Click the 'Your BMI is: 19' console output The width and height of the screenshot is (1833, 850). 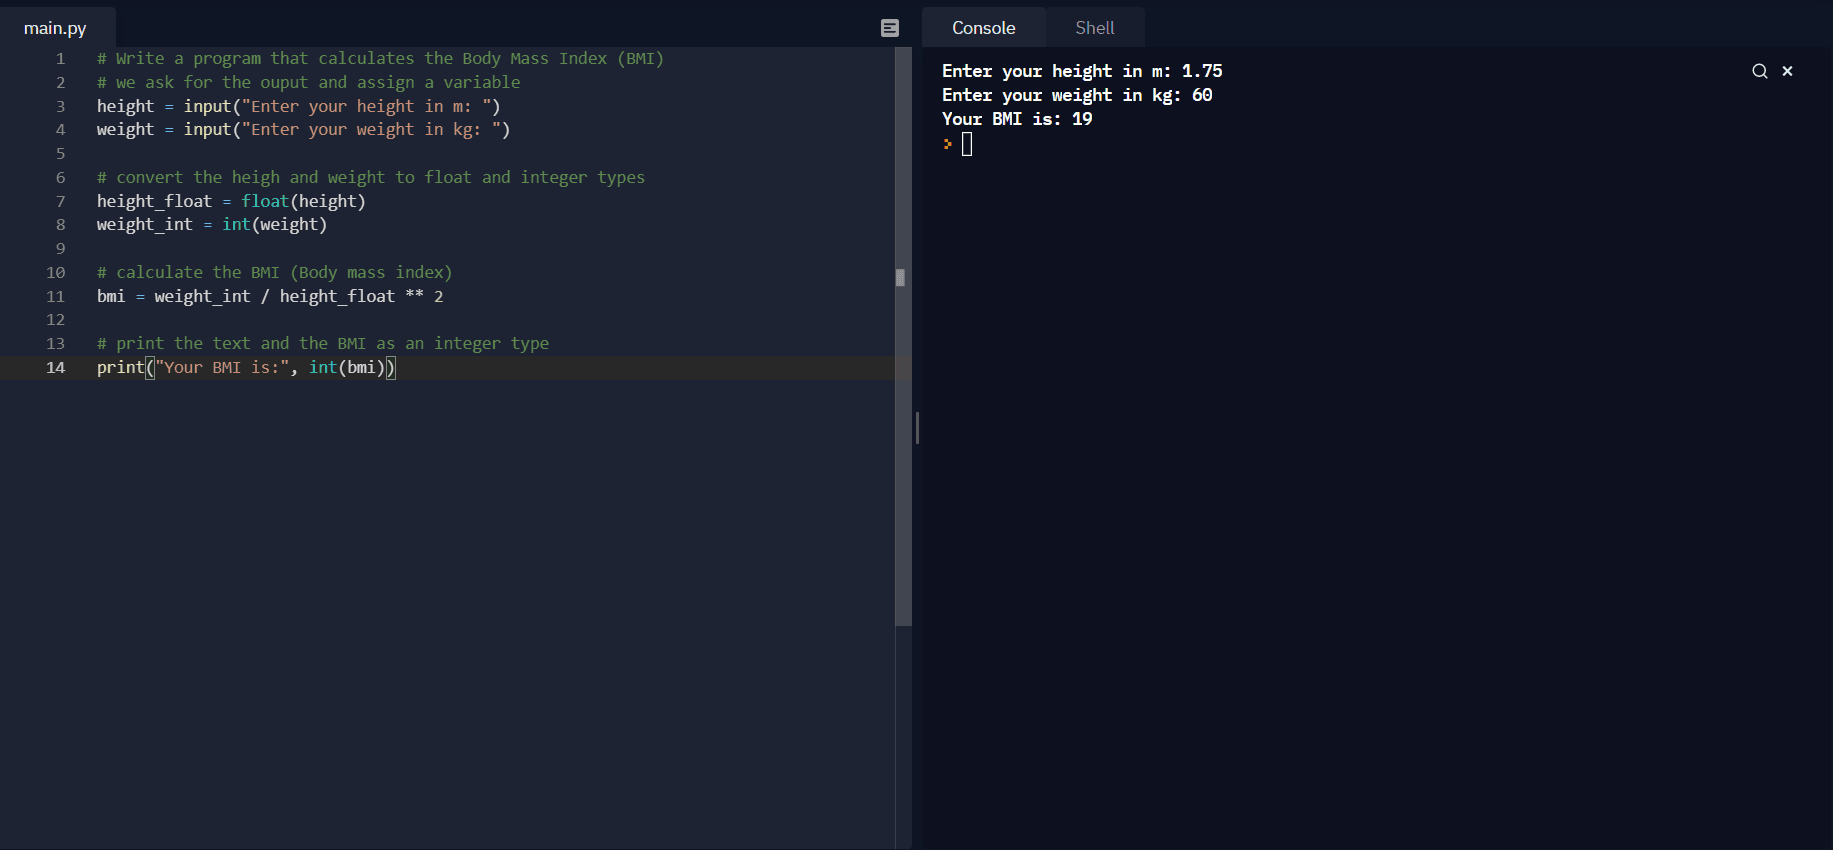coord(1017,119)
